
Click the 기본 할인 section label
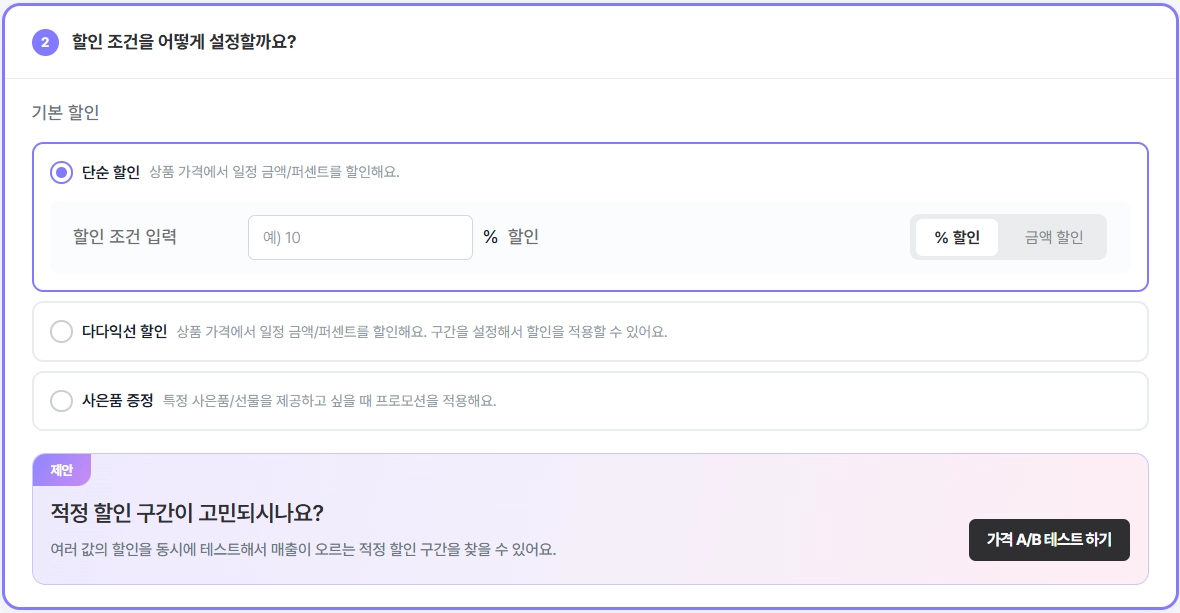65,112
